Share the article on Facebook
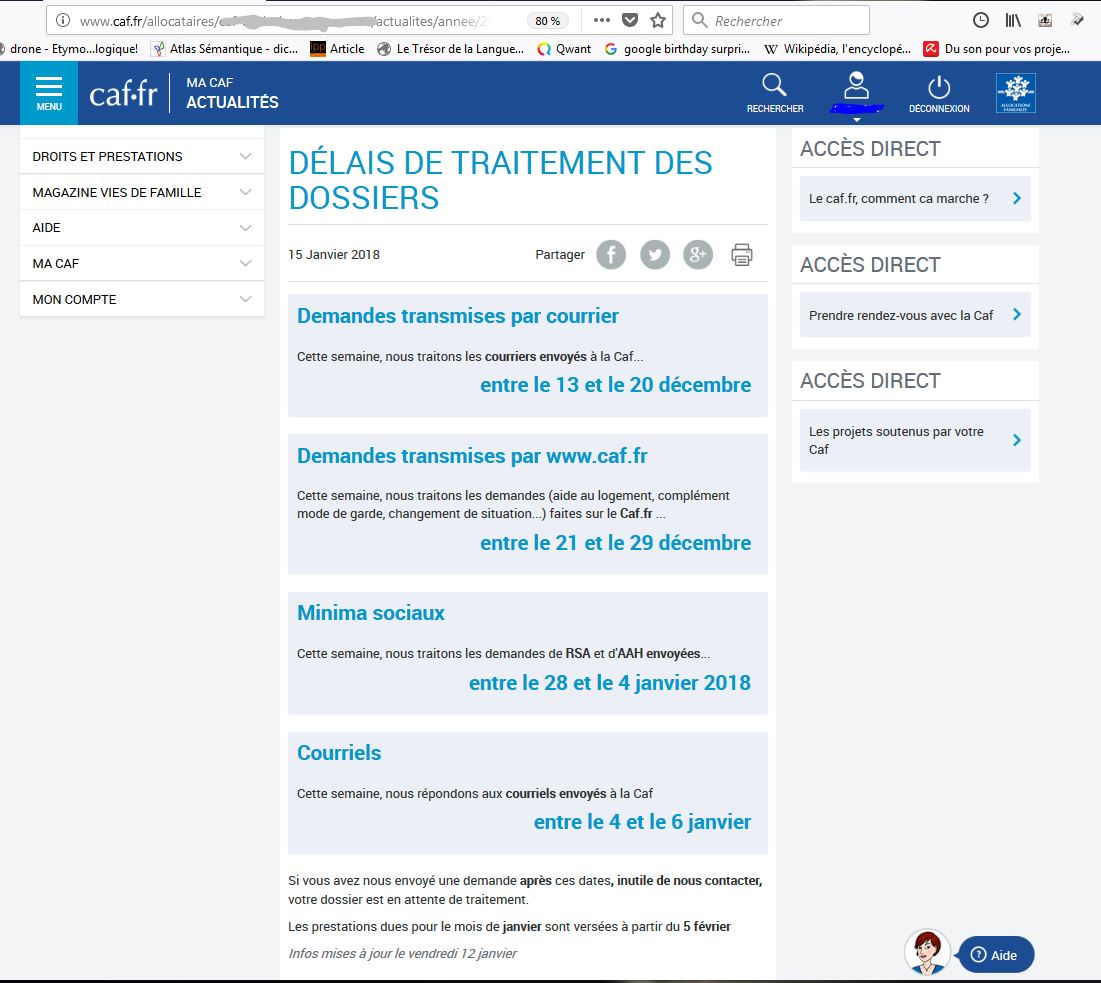Viewport: 1101px width, 983px height. (611, 255)
